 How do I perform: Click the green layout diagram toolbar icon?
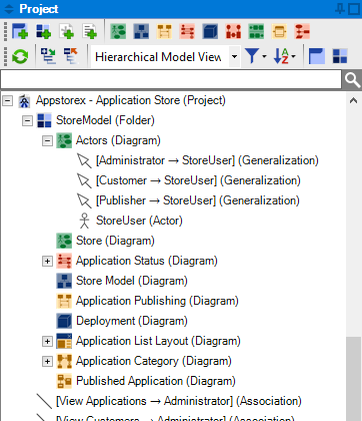[256, 31]
